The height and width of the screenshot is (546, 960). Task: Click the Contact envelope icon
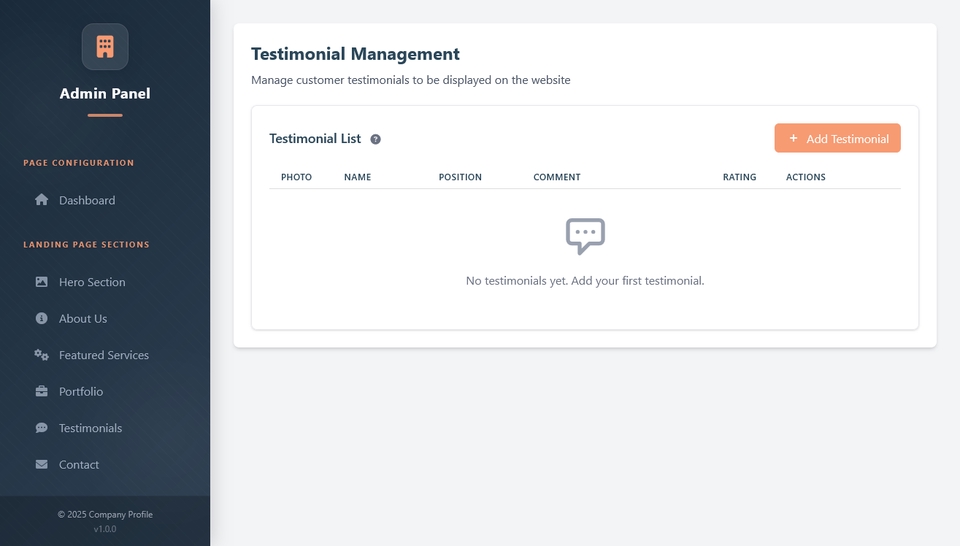tap(42, 465)
